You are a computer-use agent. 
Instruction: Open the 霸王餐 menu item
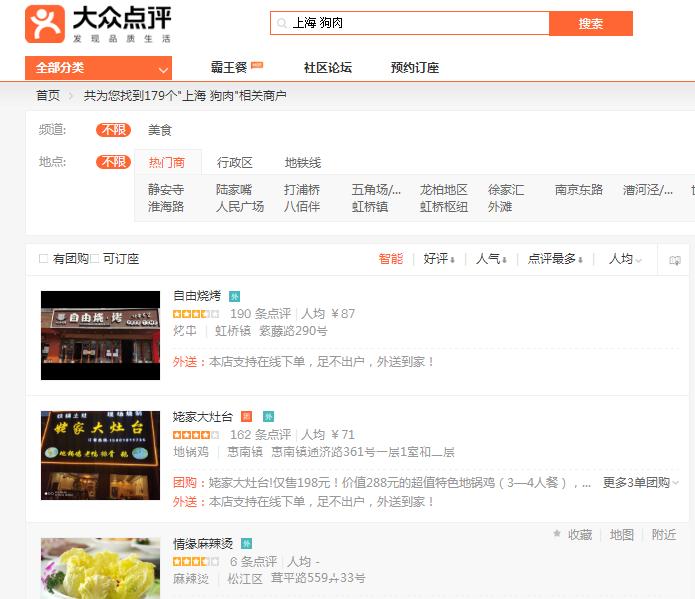(229, 67)
